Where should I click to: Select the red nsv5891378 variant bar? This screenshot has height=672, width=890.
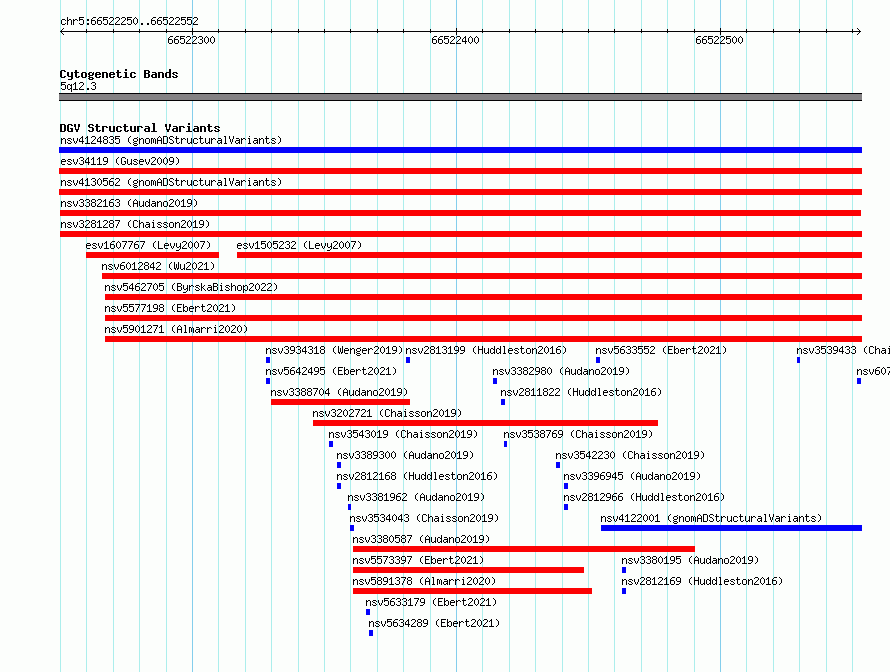(x=472, y=591)
